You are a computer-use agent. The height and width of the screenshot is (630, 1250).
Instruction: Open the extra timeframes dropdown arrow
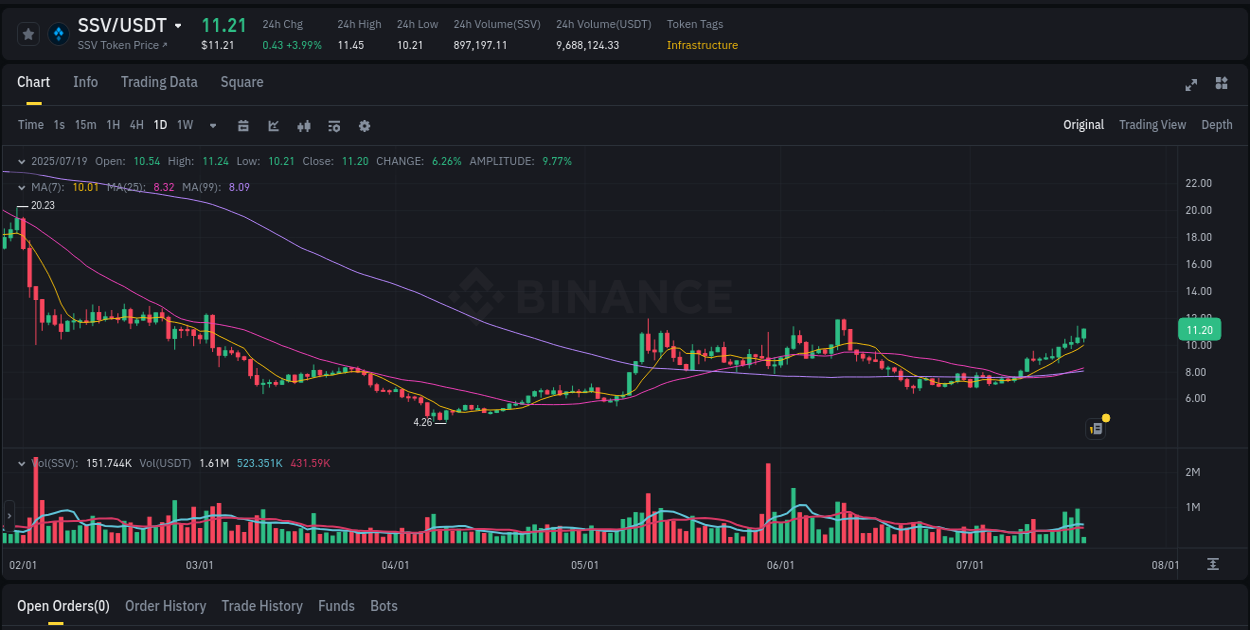click(x=211, y=125)
